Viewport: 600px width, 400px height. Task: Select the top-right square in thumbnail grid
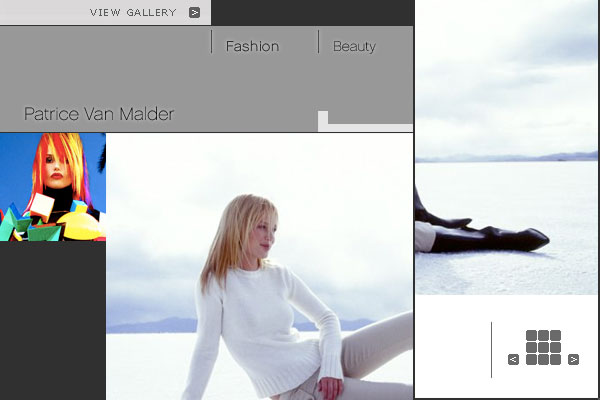click(555, 336)
